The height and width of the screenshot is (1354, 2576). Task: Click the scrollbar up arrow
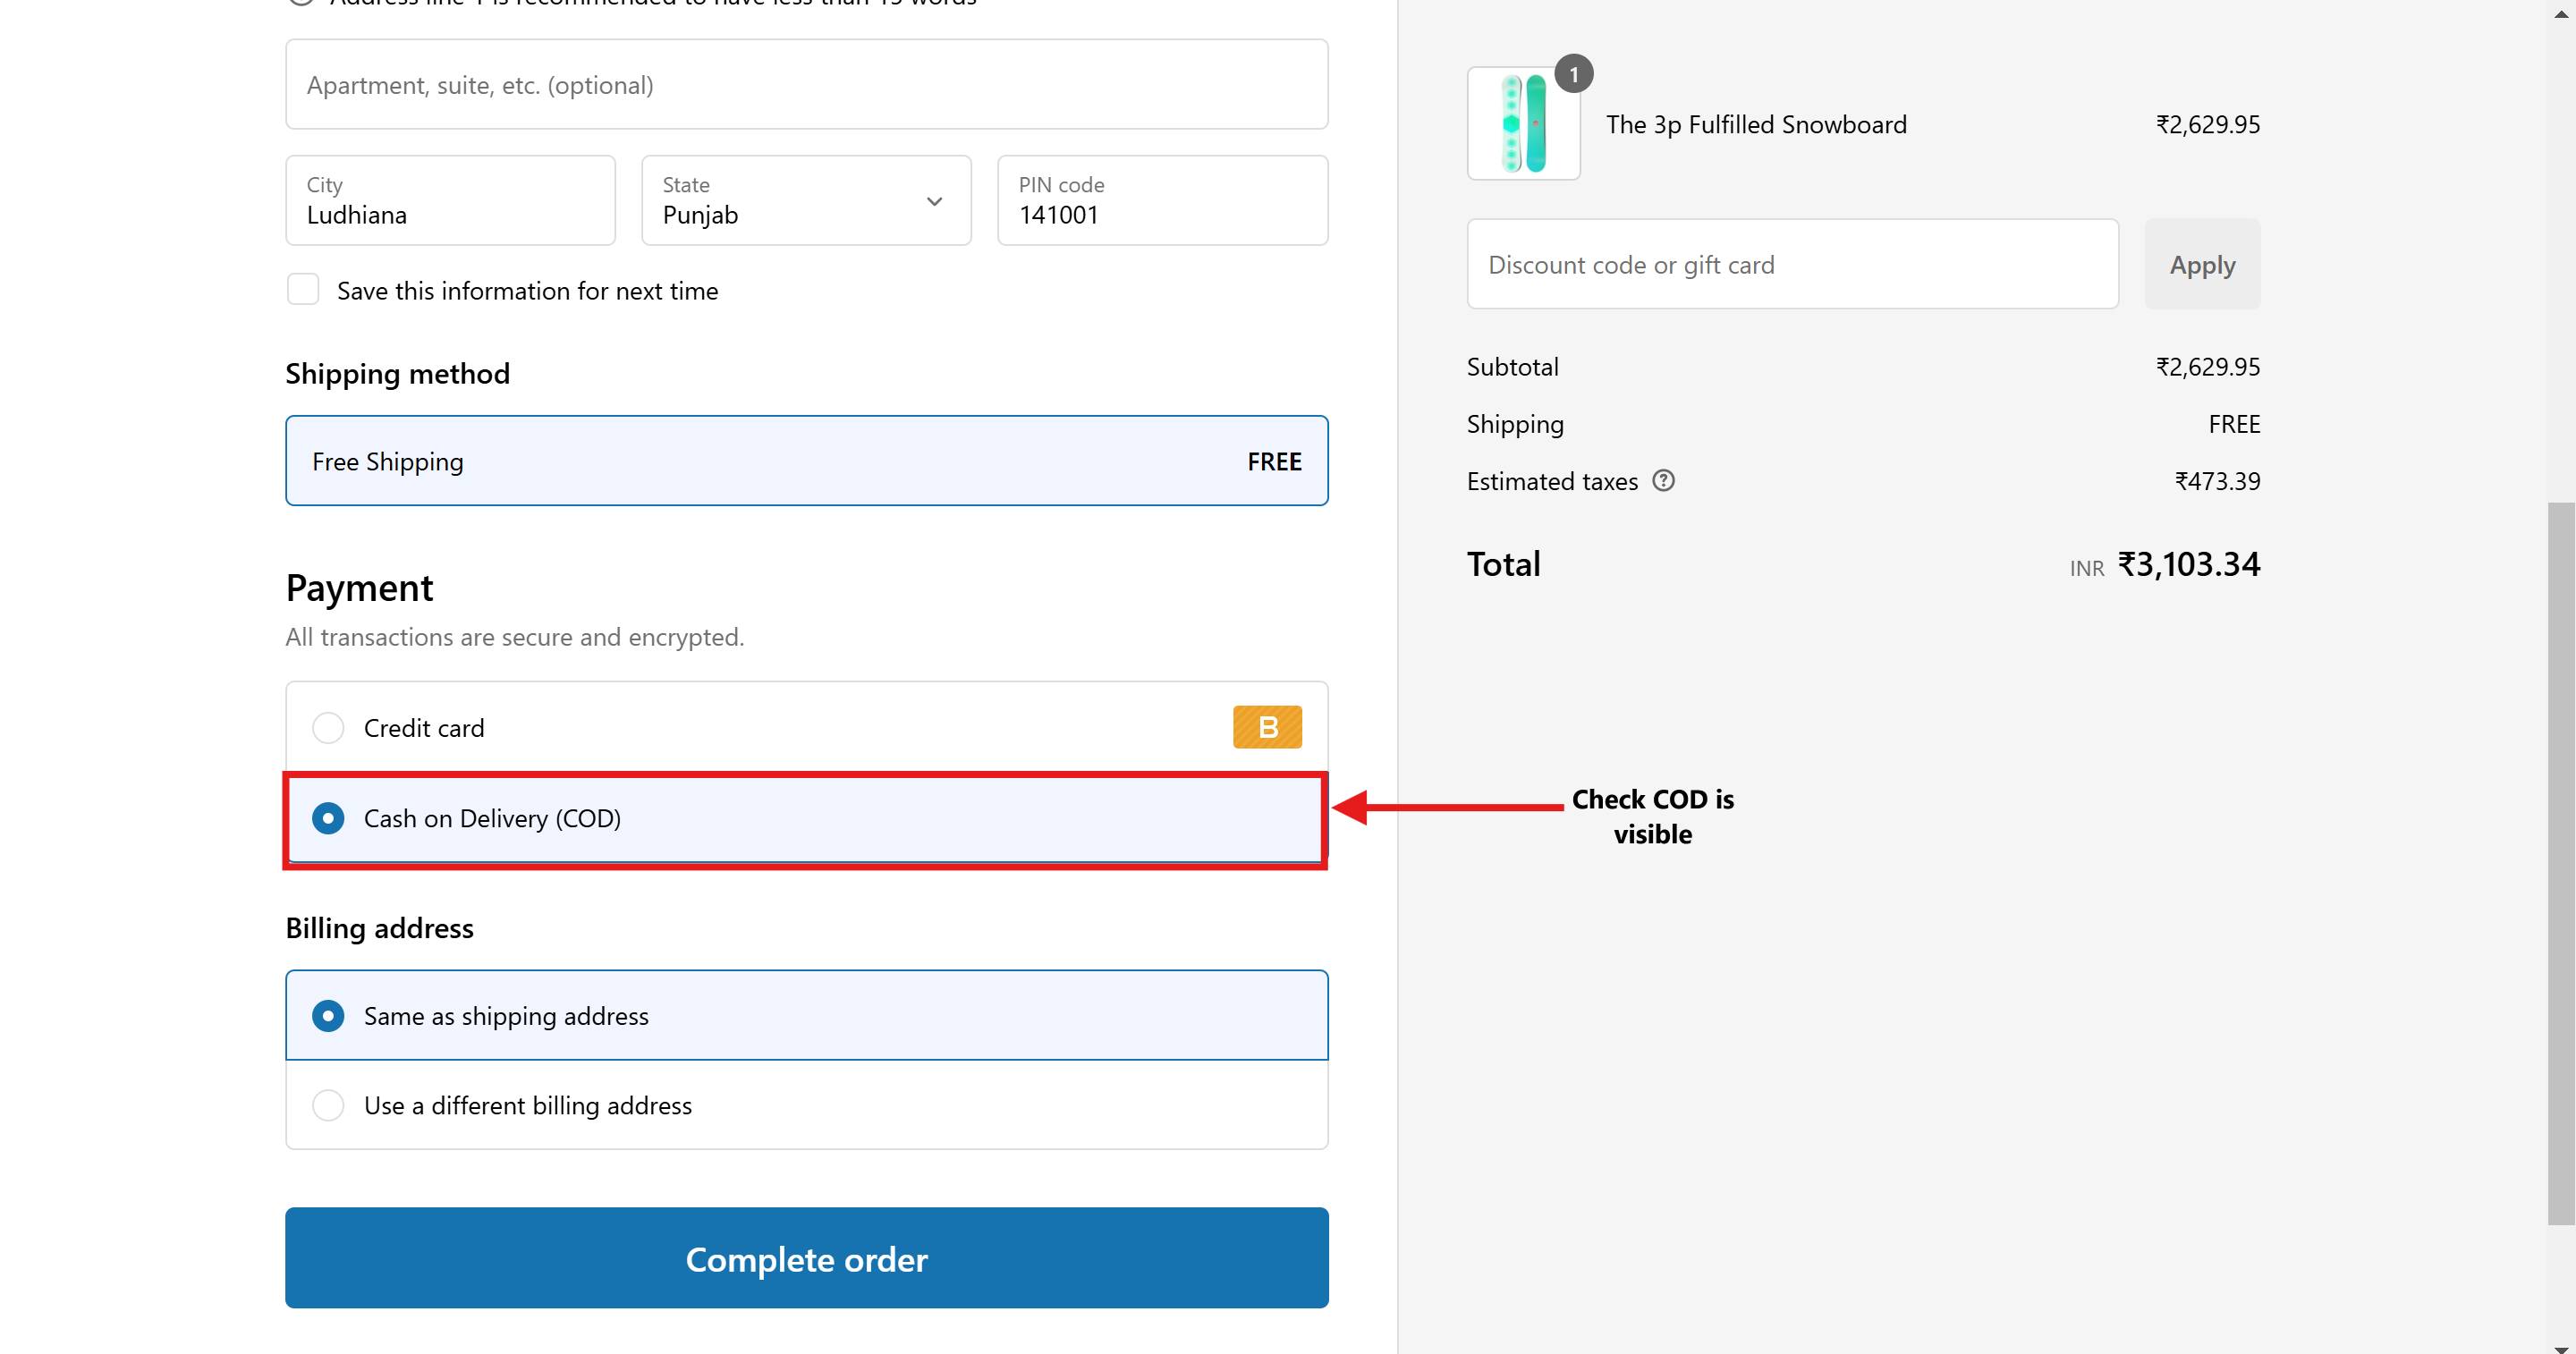tap(2561, 13)
